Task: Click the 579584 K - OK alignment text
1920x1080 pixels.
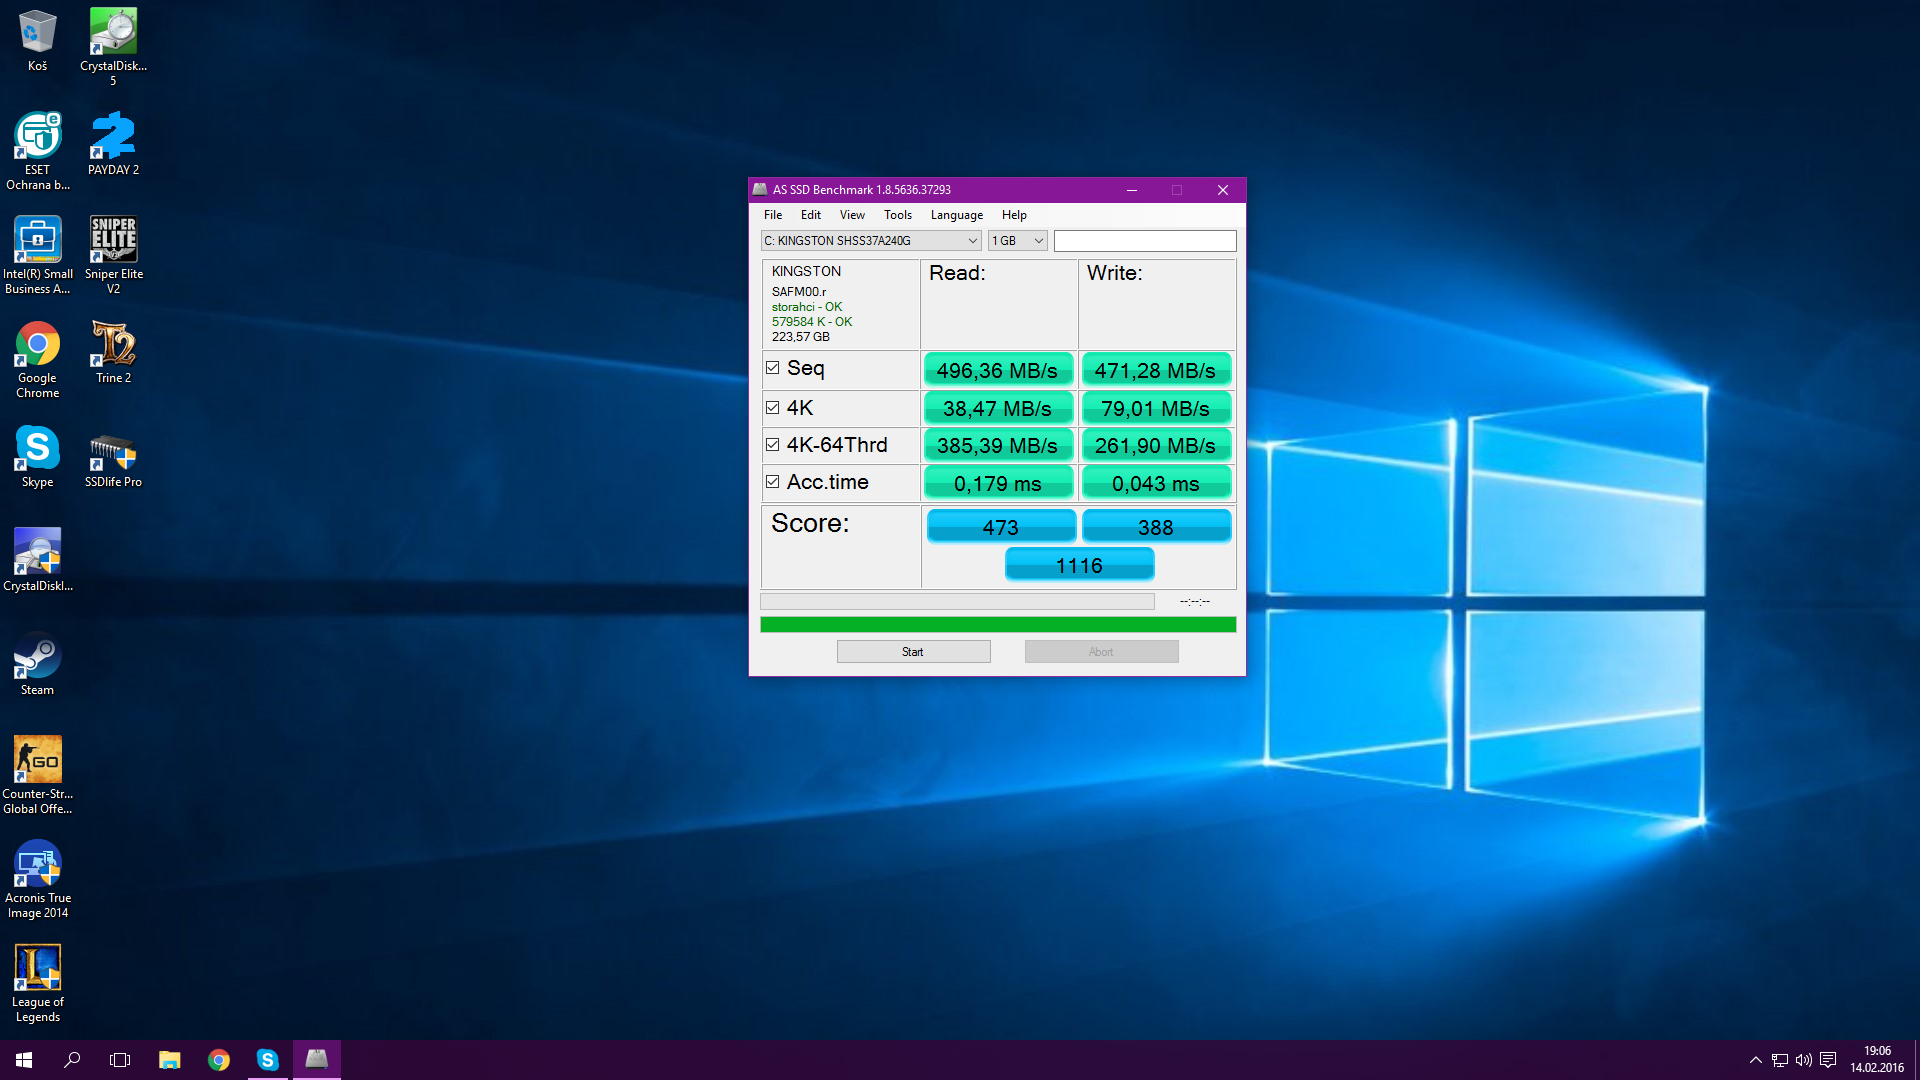Action: [x=812, y=322]
